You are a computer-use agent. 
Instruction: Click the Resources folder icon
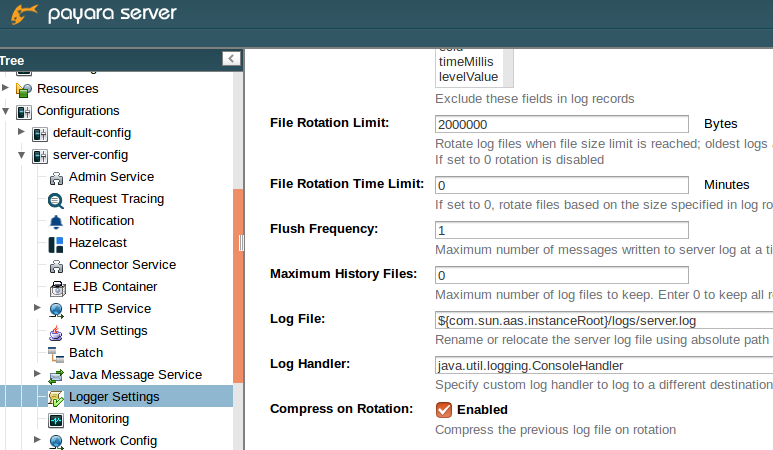24,90
